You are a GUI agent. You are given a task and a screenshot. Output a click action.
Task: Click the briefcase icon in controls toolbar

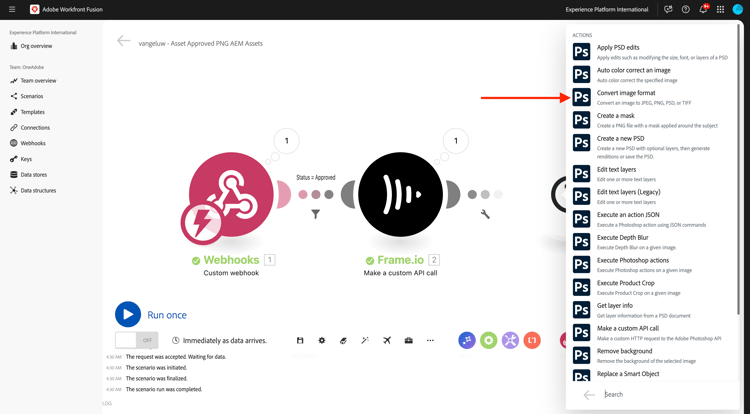click(408, 340)
